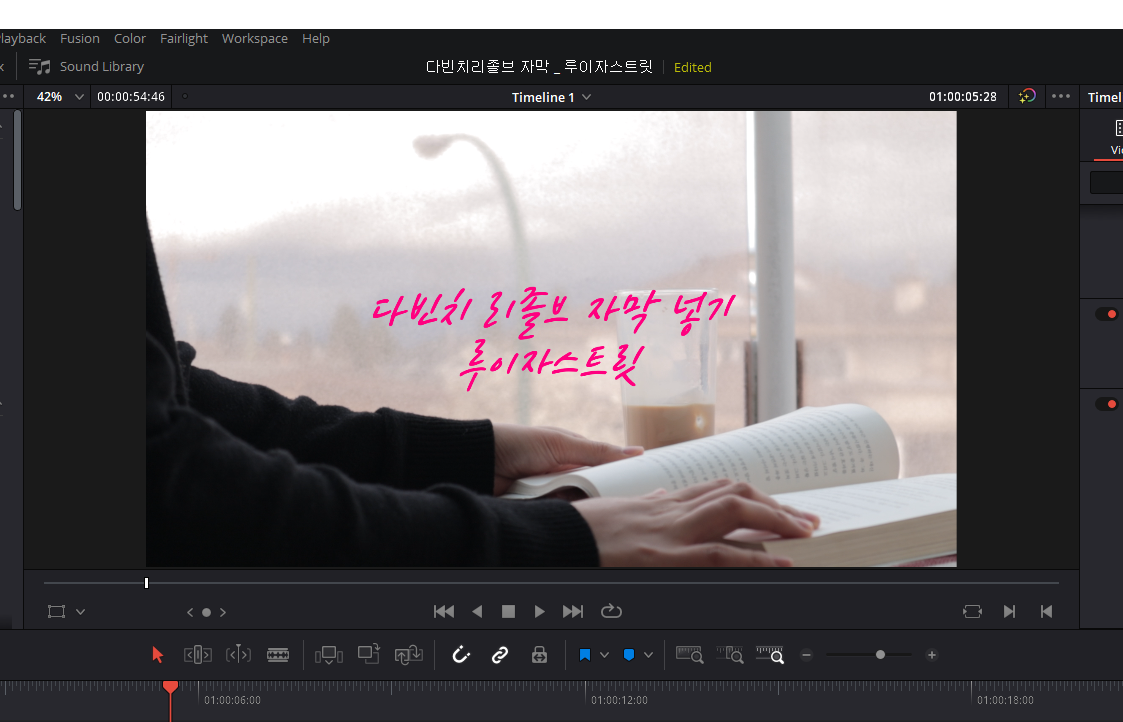Open the marker color dropdown
The height and width of the screenshot is (722, 1123).
pos(648,655)
